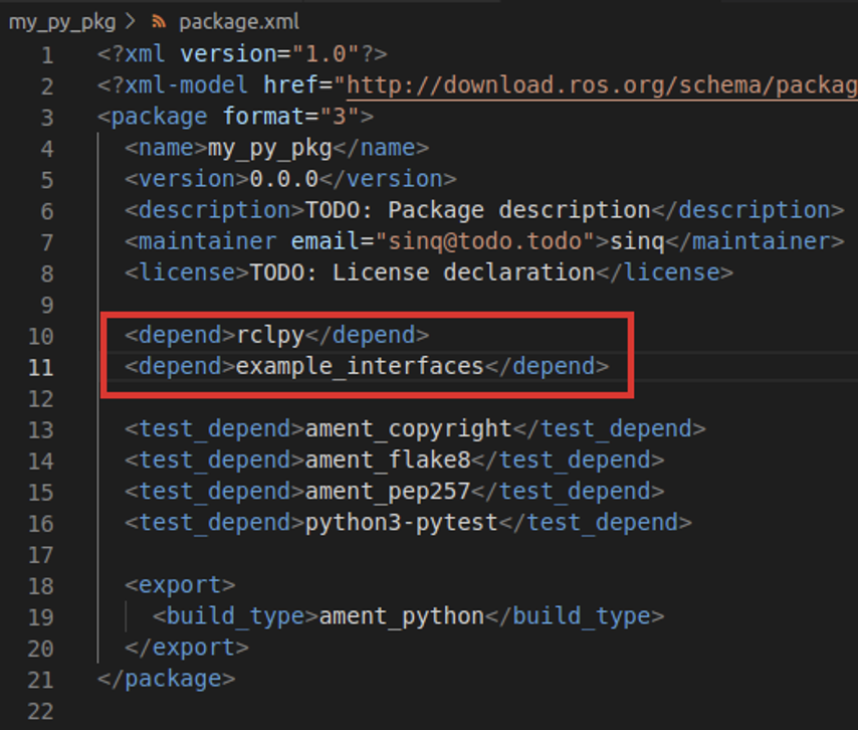Select line number 11 in gutter
Image resolution: width=858 pixels, height=730 pixels.
(40, 368)
